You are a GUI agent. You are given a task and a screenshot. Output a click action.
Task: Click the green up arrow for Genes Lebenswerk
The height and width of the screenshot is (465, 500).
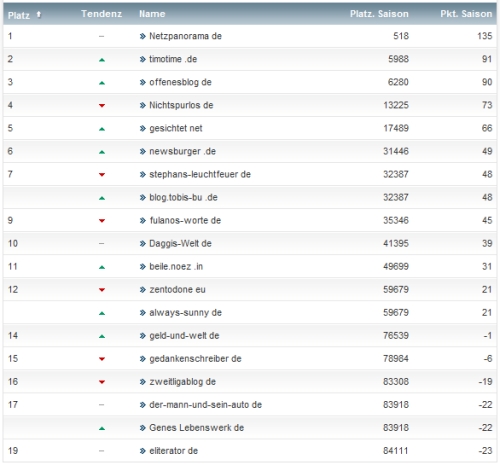point(102,429)
